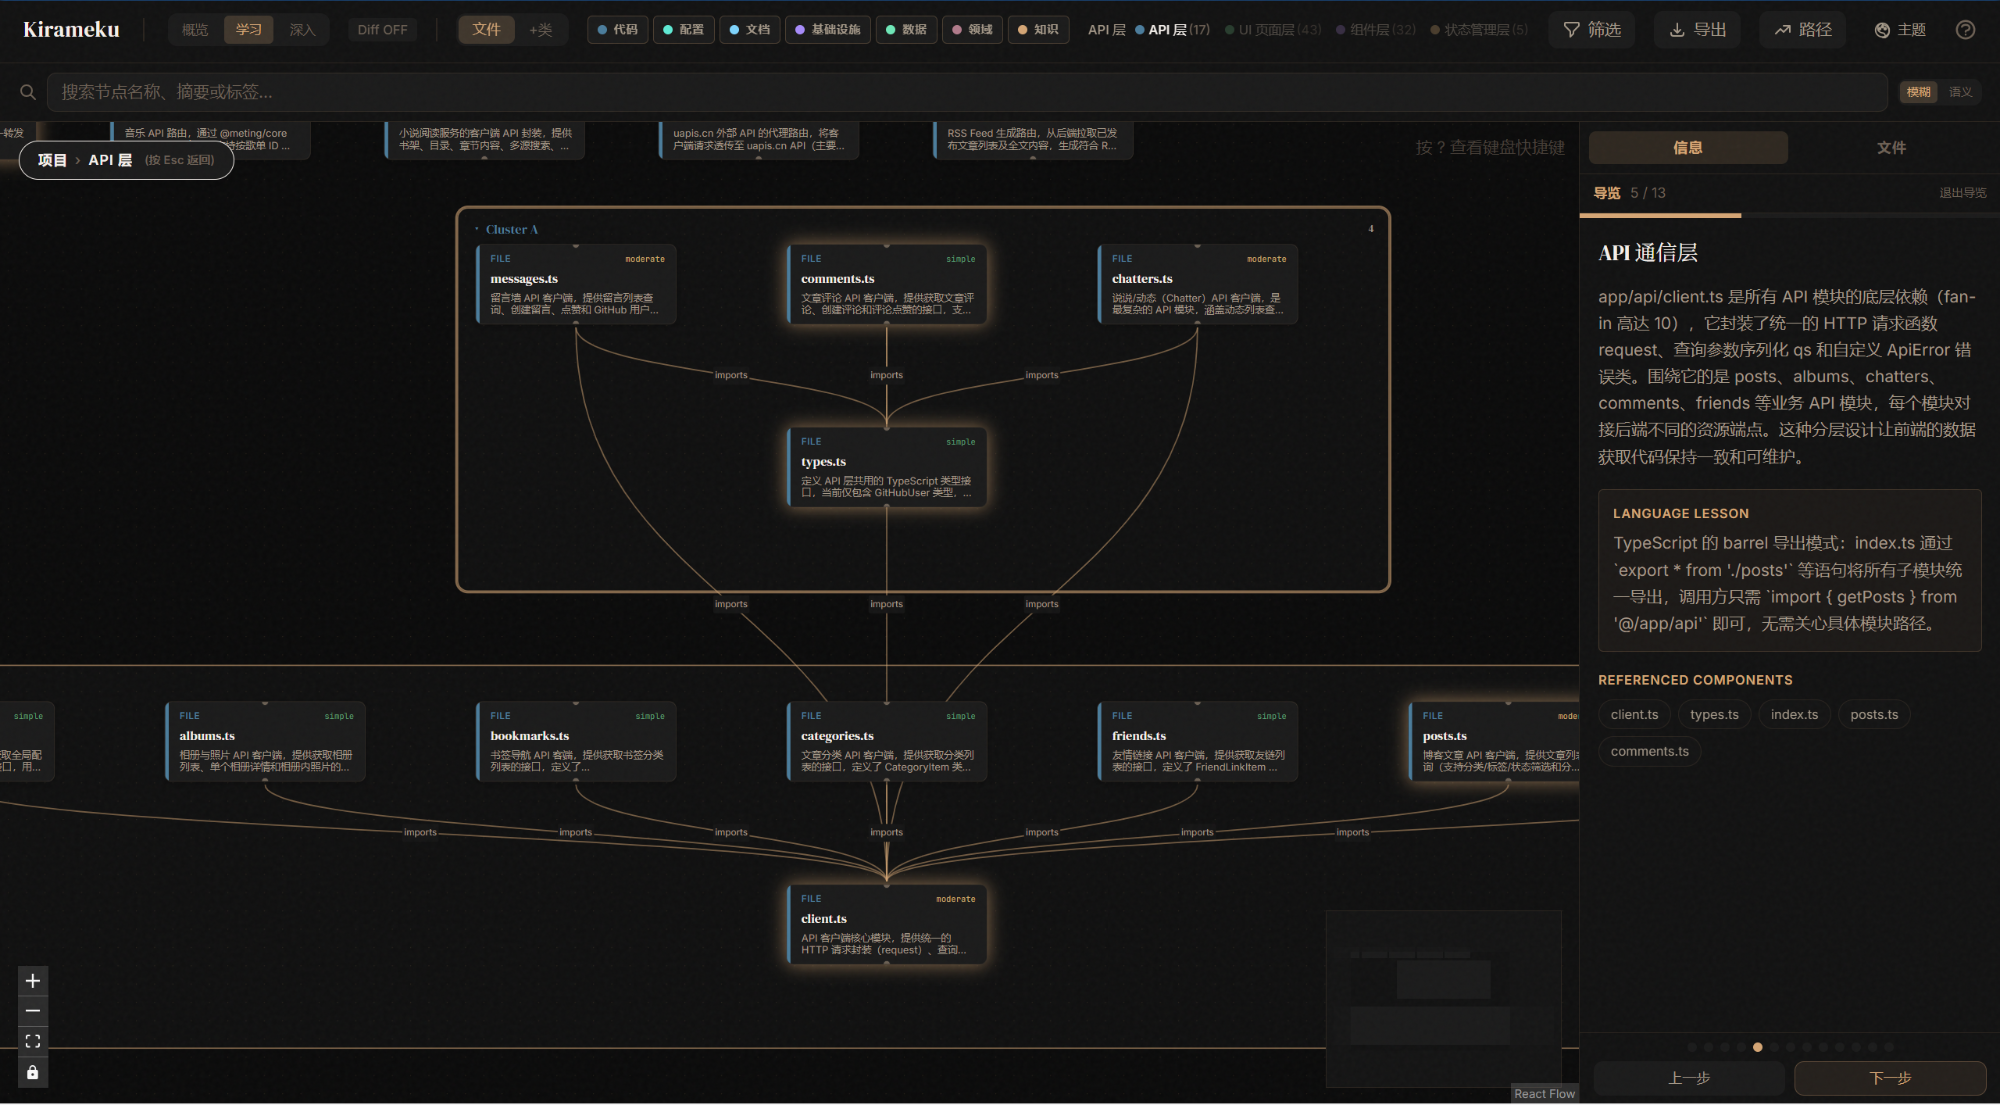Toggle the canvas lock icon
This screenshot has height=1105, width=2000.
click(x=33, y=1072)
